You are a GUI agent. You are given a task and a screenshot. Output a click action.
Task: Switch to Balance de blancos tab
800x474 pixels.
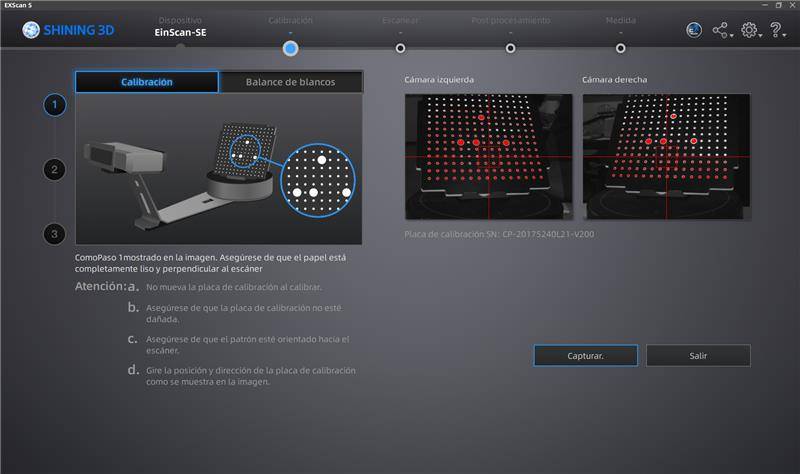click(291, 82)
